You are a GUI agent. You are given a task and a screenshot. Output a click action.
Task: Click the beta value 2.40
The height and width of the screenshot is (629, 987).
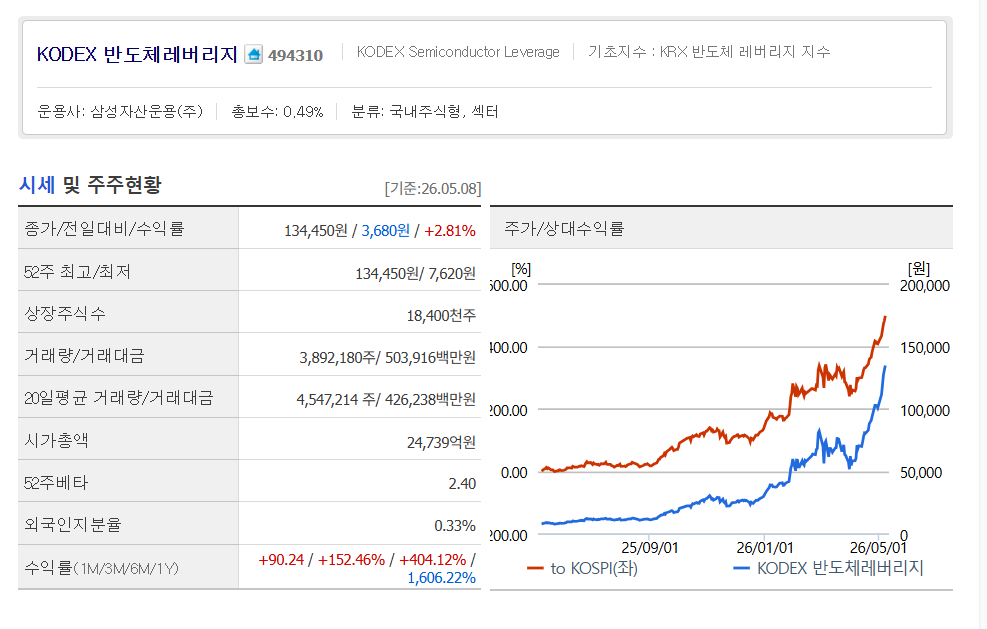[462, 484]
